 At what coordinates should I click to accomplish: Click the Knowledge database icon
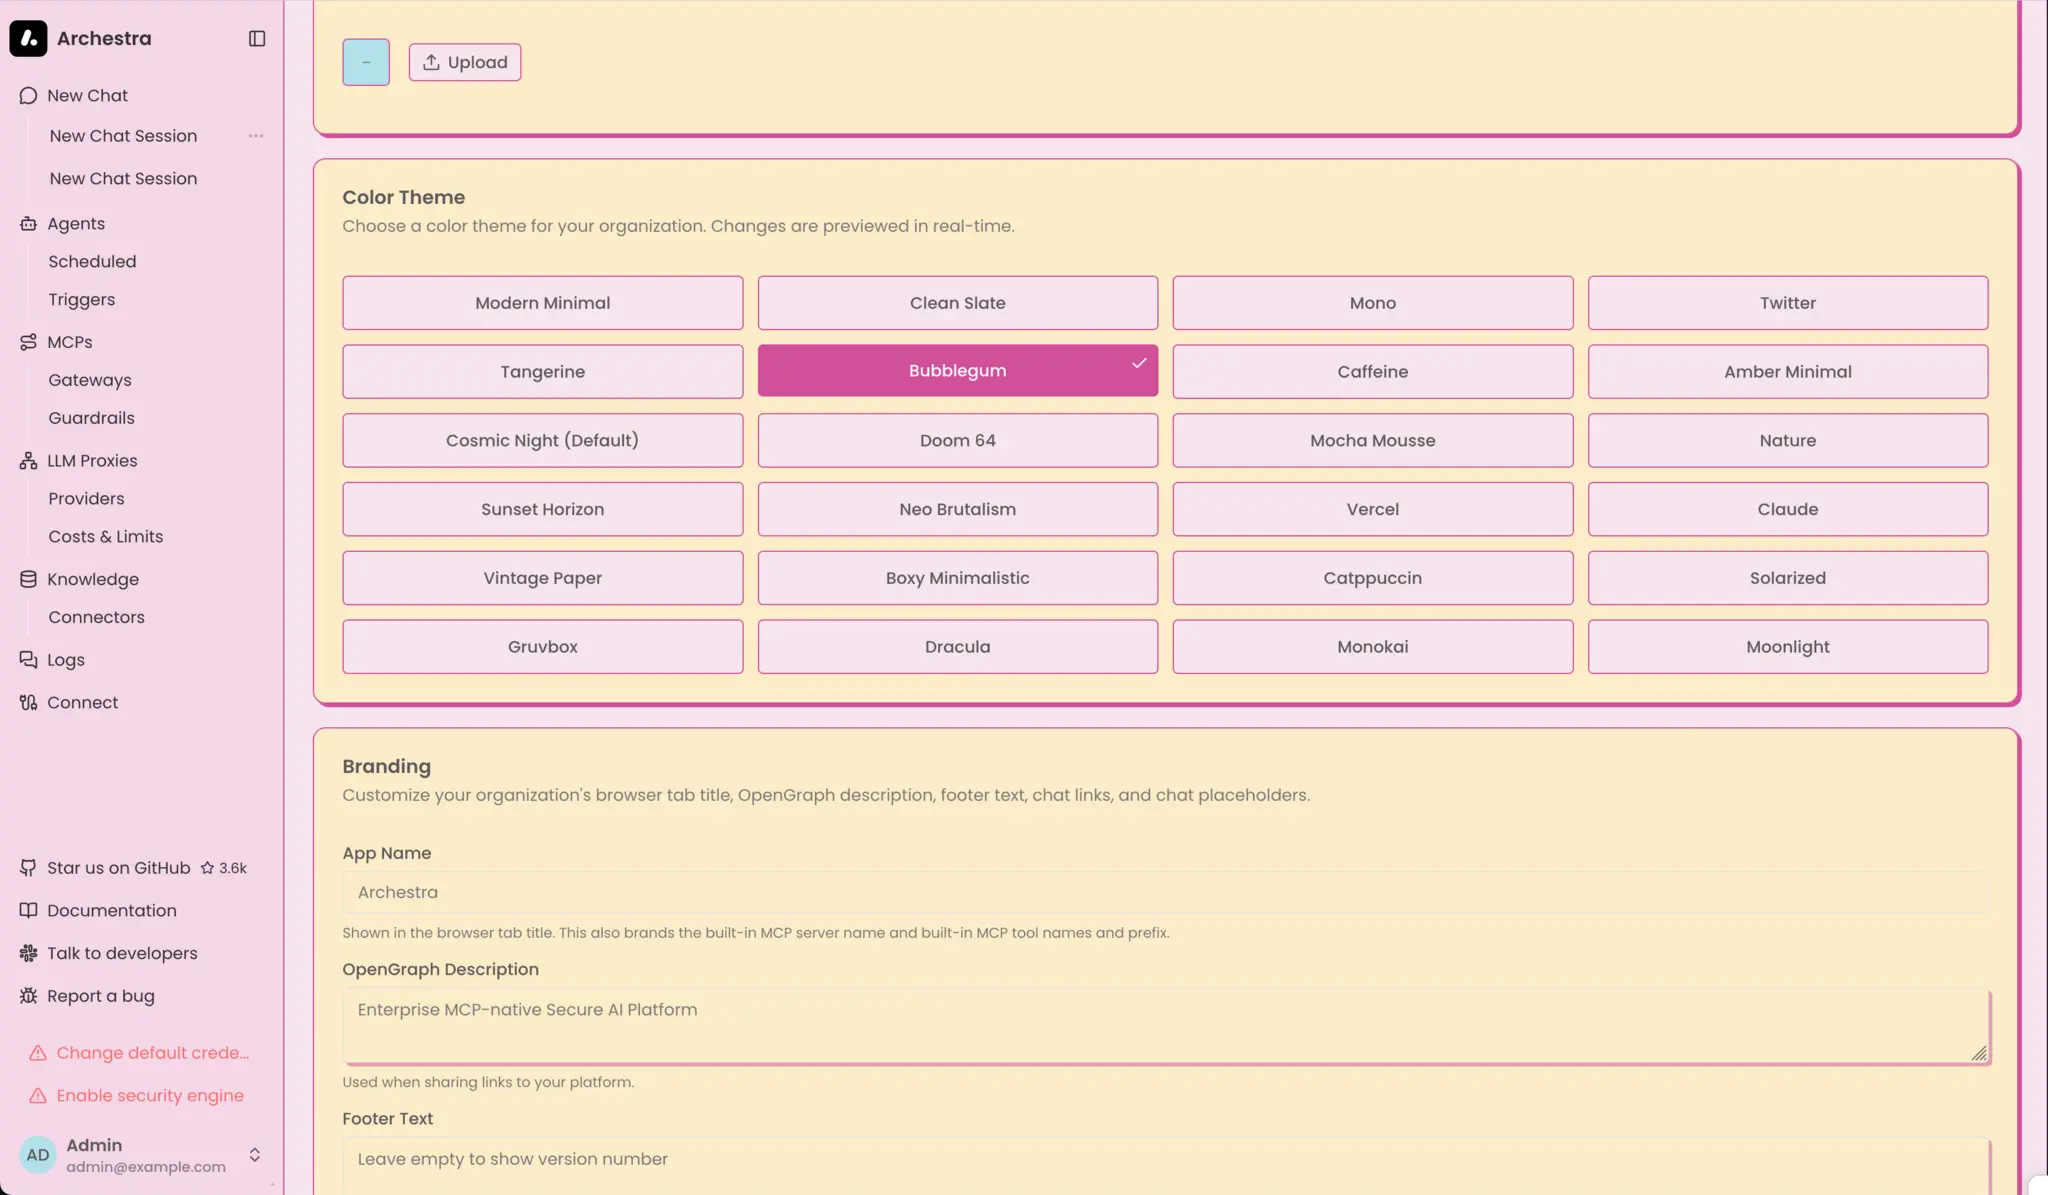click(x=28, y=579)
